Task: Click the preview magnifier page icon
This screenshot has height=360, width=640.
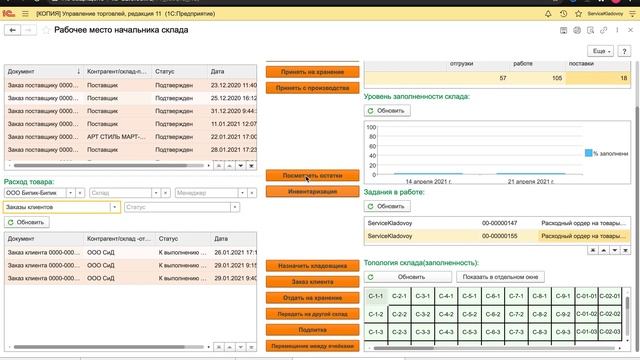Action: (x=590, y=30)
